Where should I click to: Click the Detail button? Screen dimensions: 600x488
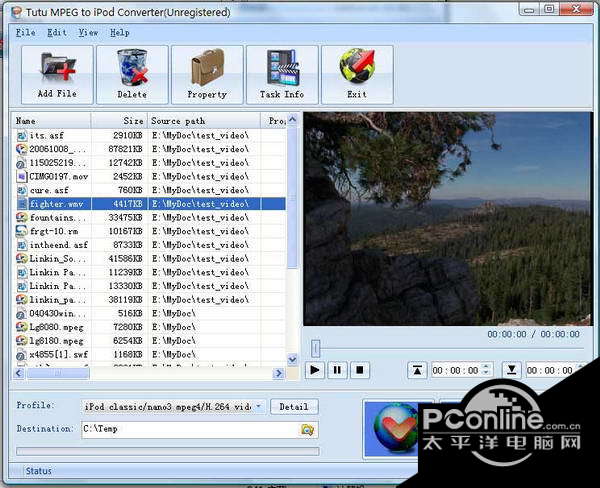(294, 406)
